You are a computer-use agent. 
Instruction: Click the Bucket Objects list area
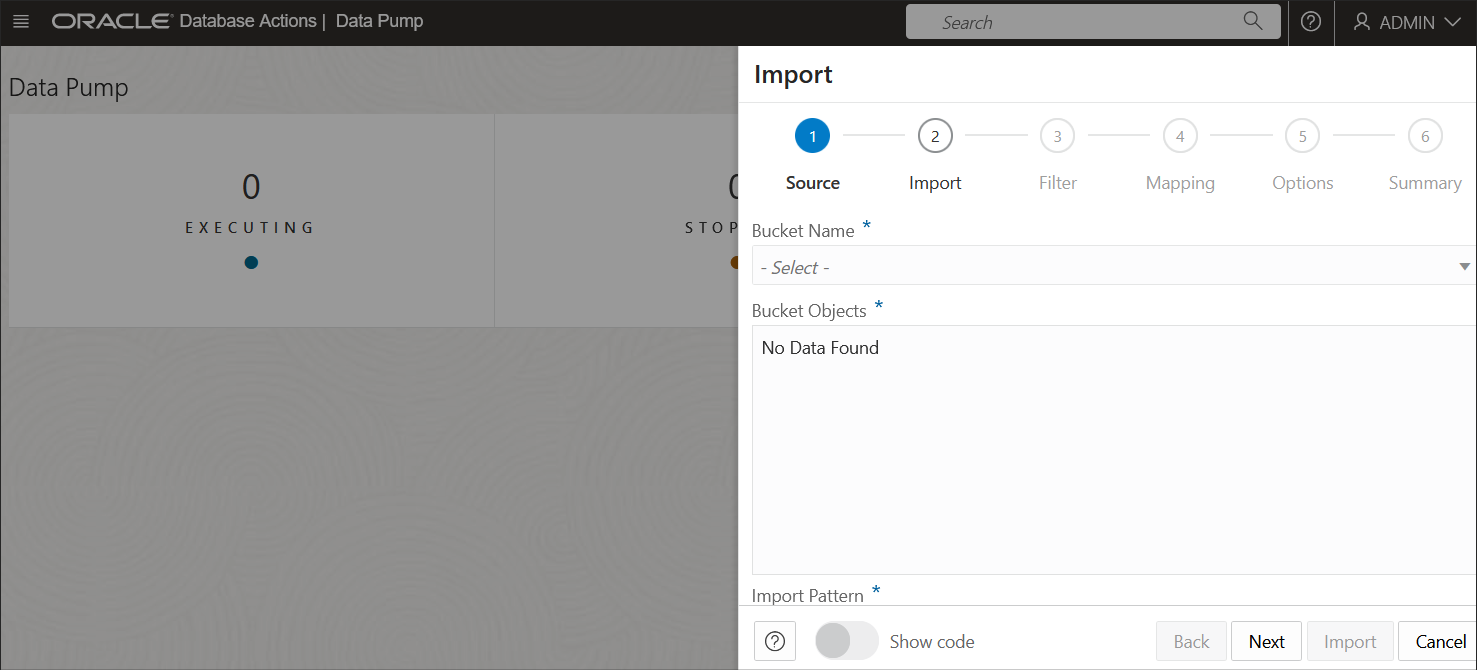(x=1114, y=450)
